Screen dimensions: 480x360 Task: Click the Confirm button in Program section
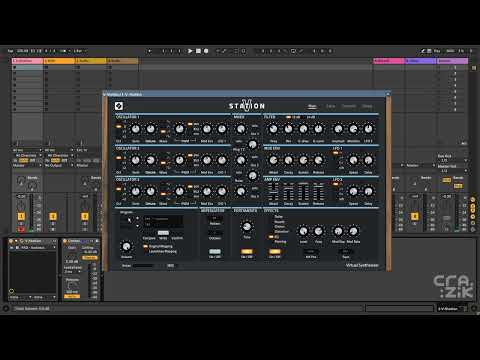pyautogui.click(x=177, y=238)
